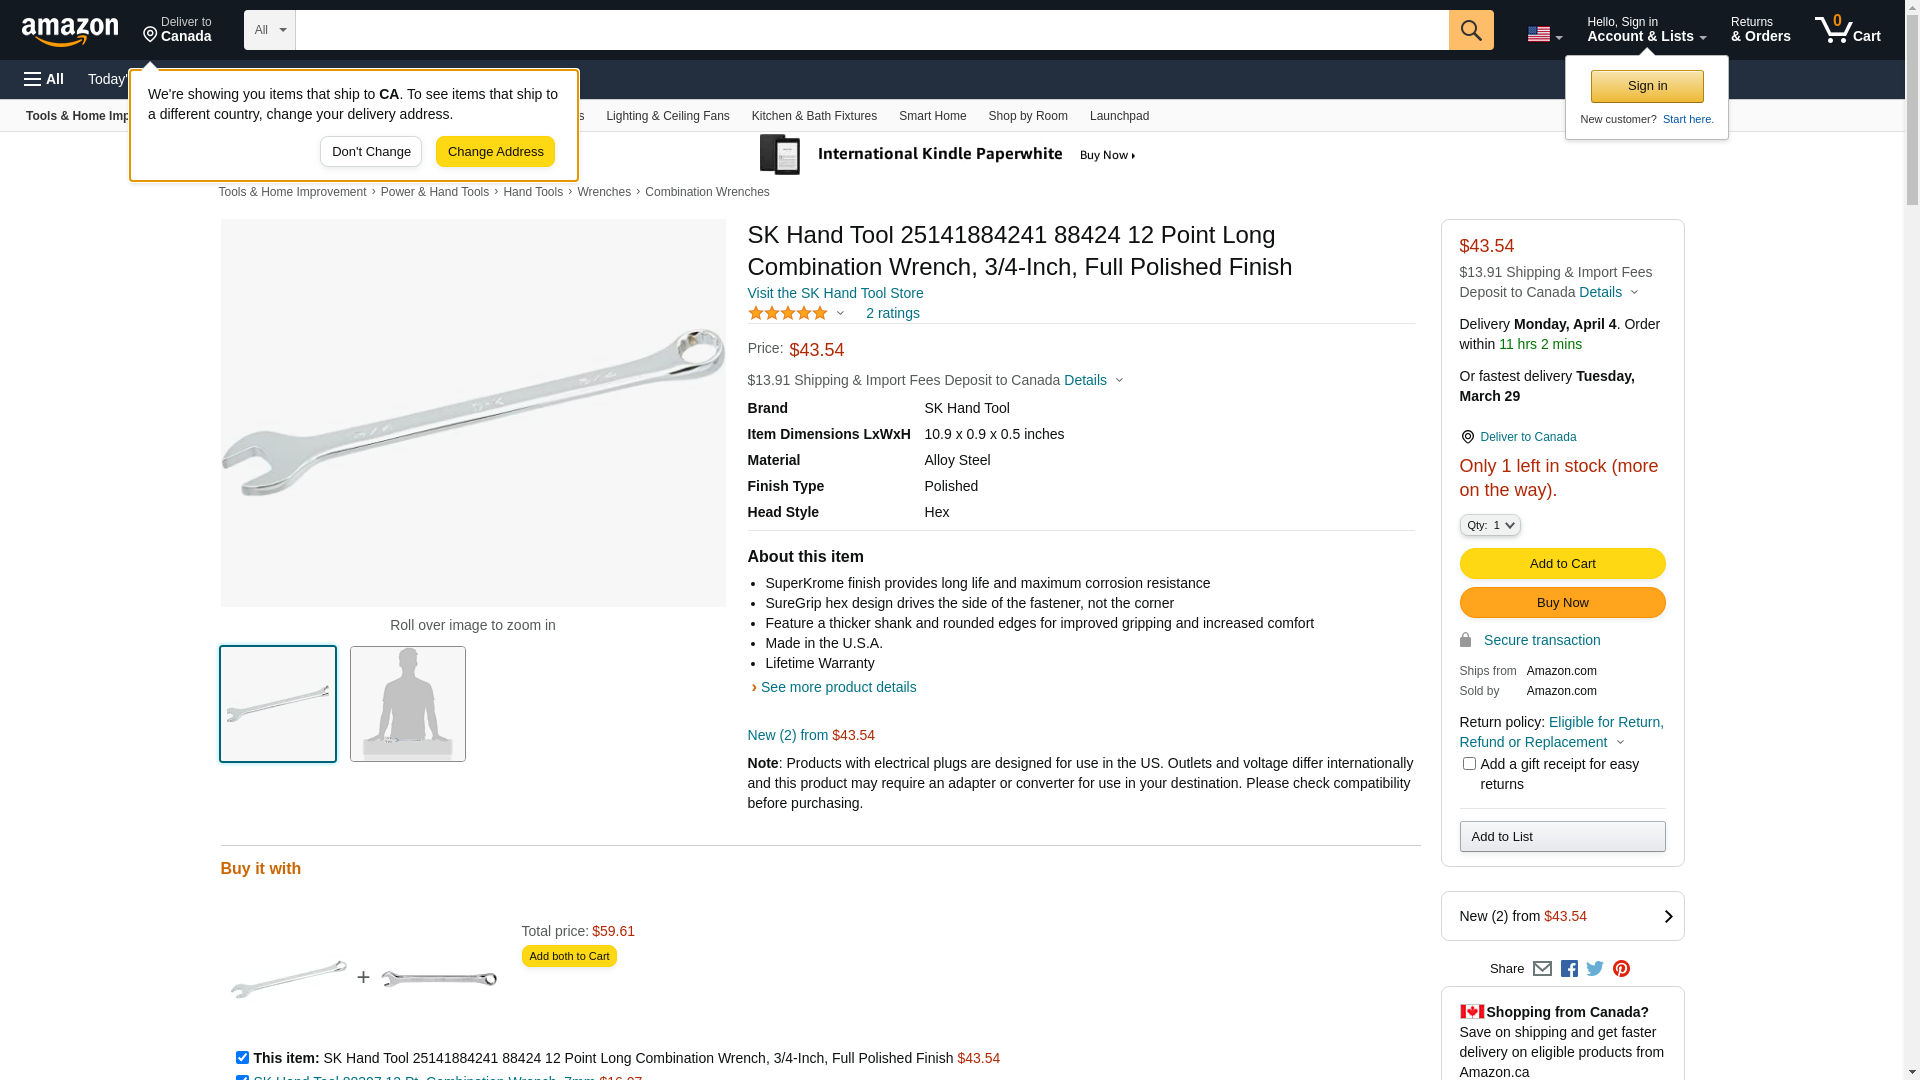Share the product on Pinterest

tap(1621, 968)
